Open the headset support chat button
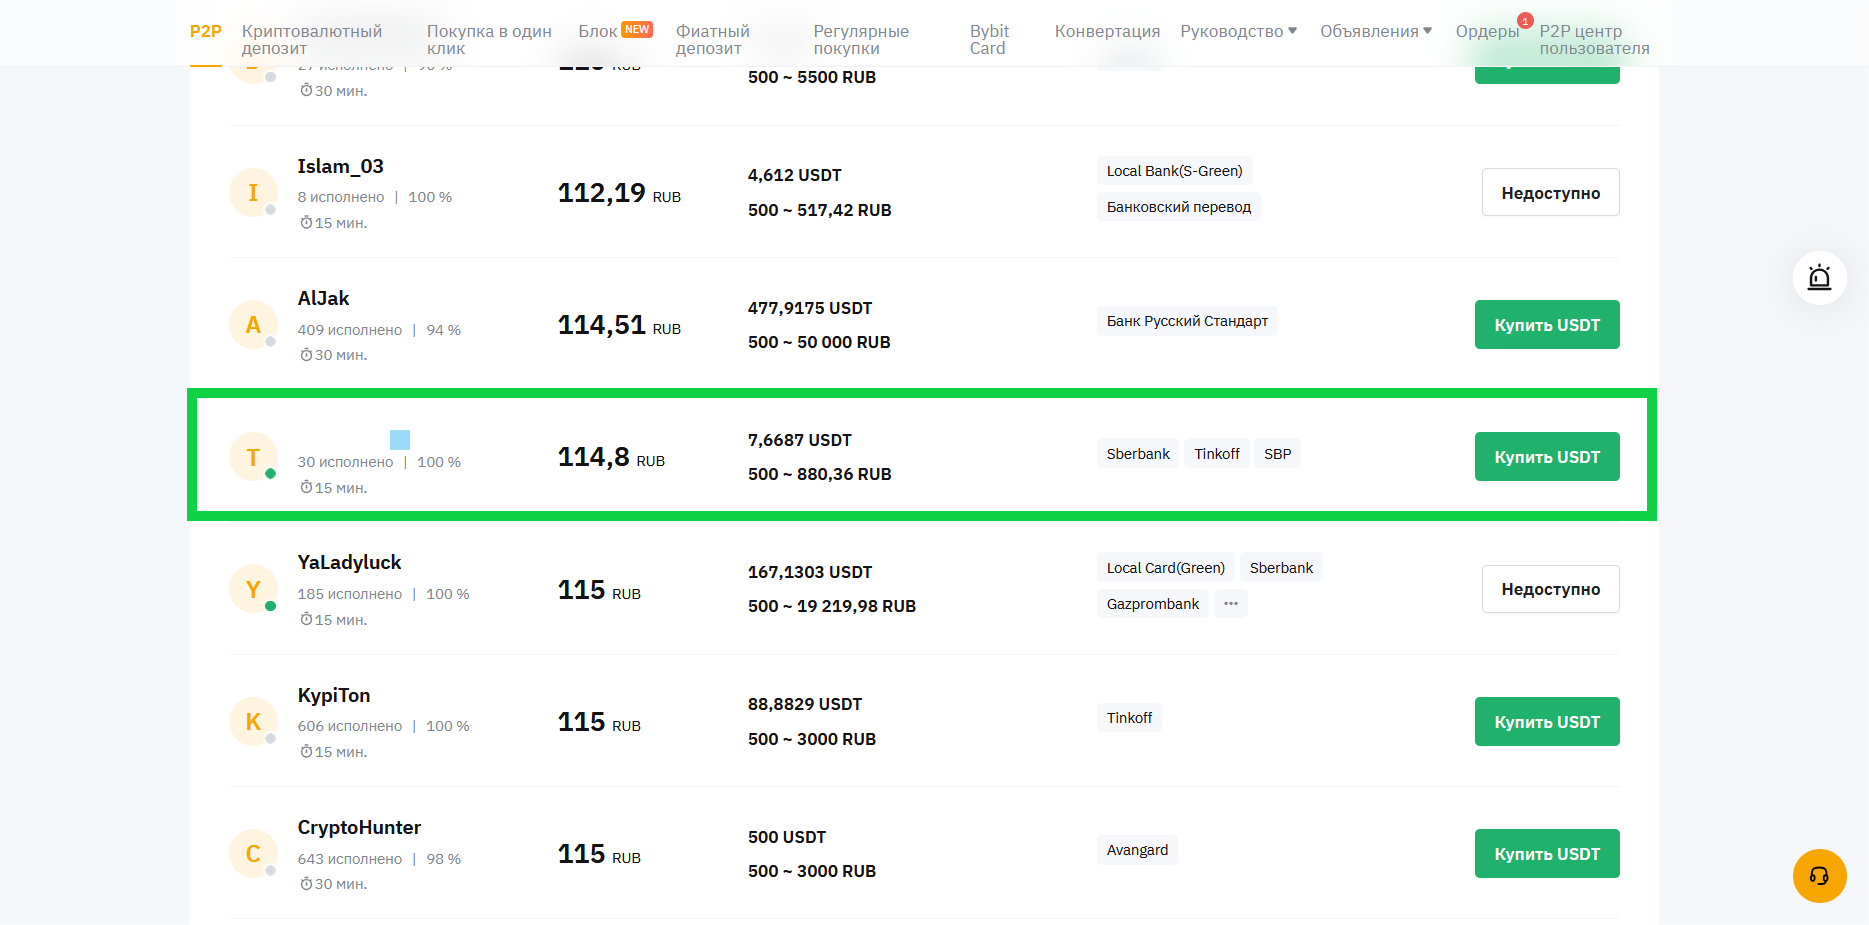 point(1819,876)
